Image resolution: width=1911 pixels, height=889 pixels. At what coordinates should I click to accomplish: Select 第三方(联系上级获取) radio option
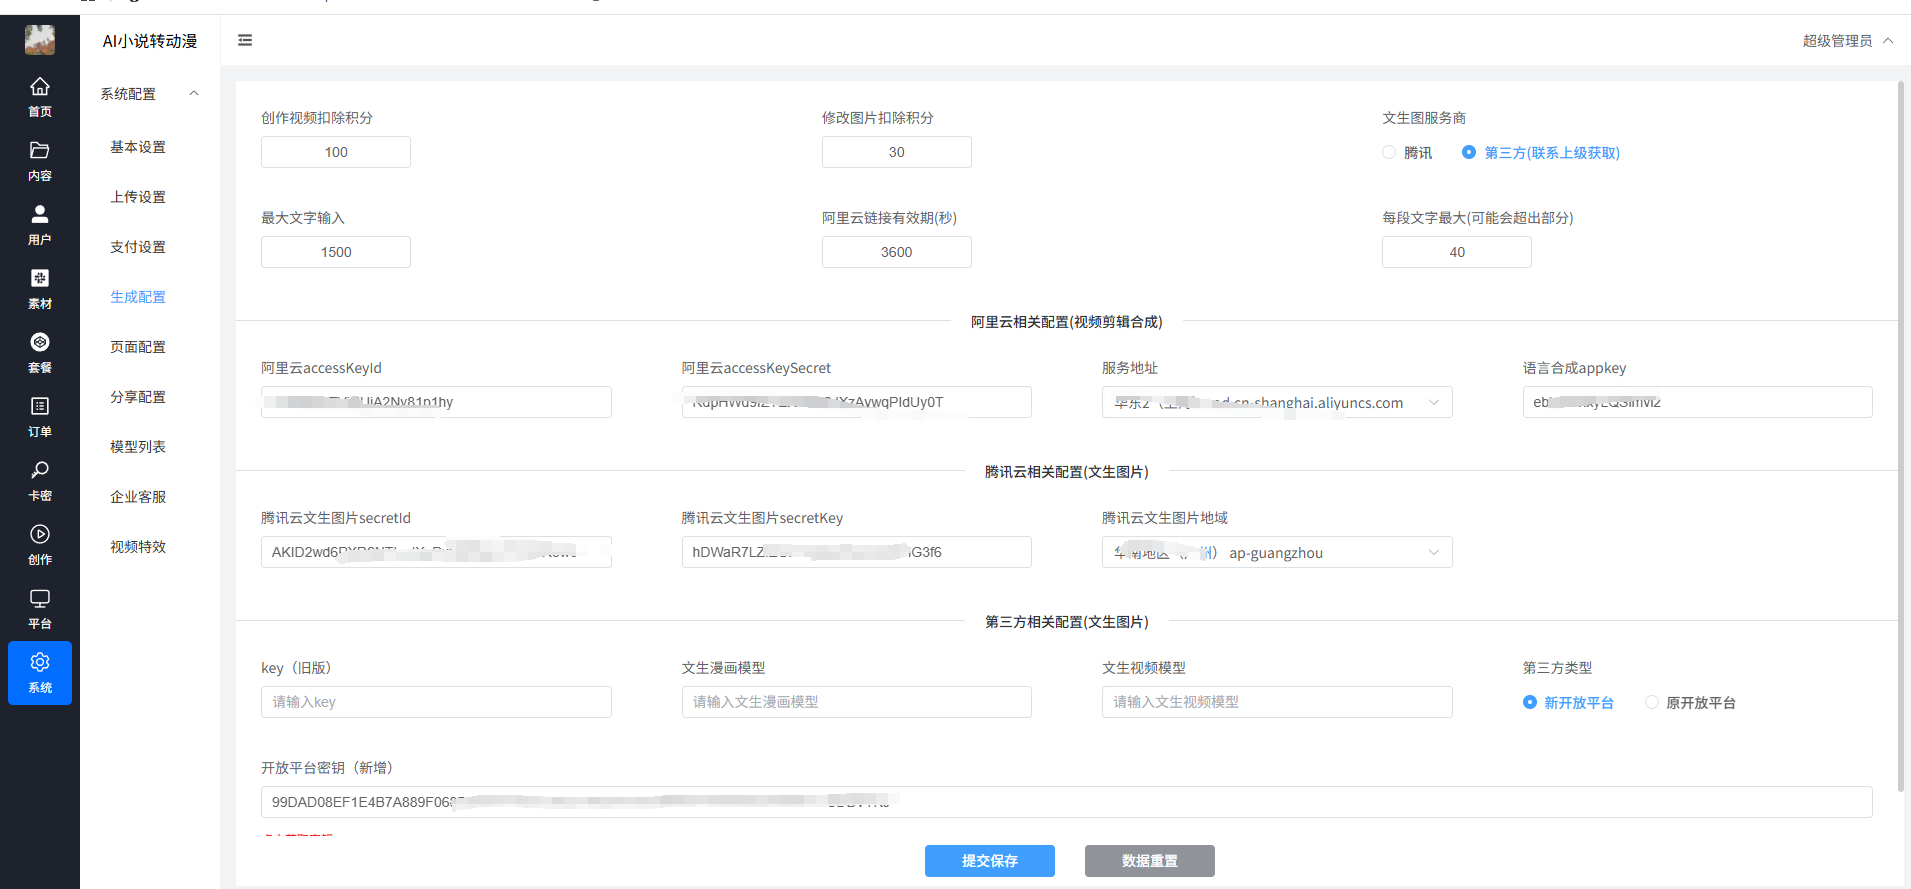click(x=1541, y=153)
